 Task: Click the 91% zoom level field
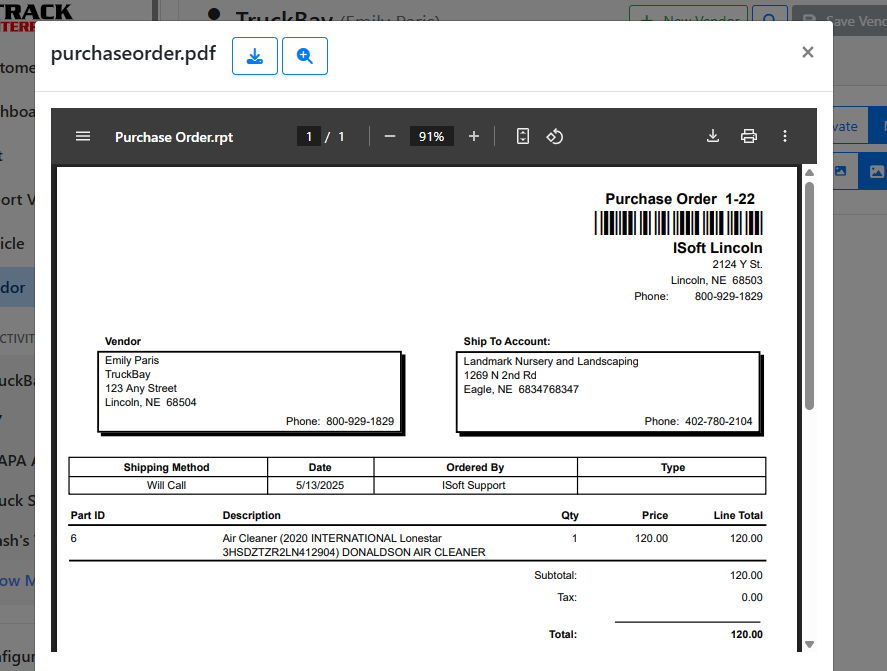pyautogui.click(x=432, y=136)
